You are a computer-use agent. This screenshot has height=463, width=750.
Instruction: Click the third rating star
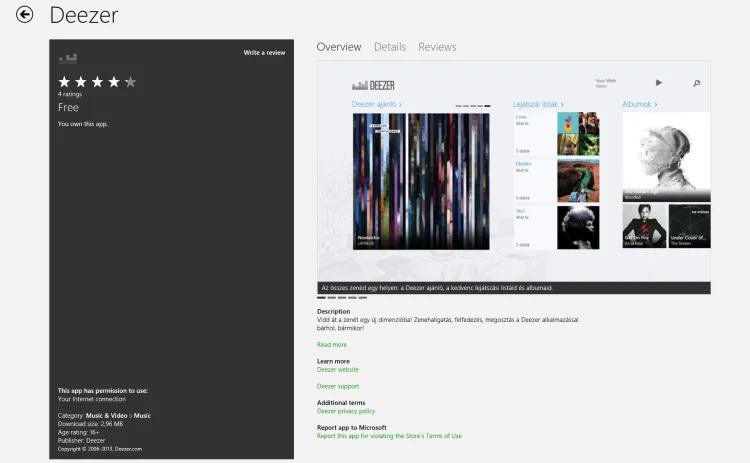coord(97,82)
